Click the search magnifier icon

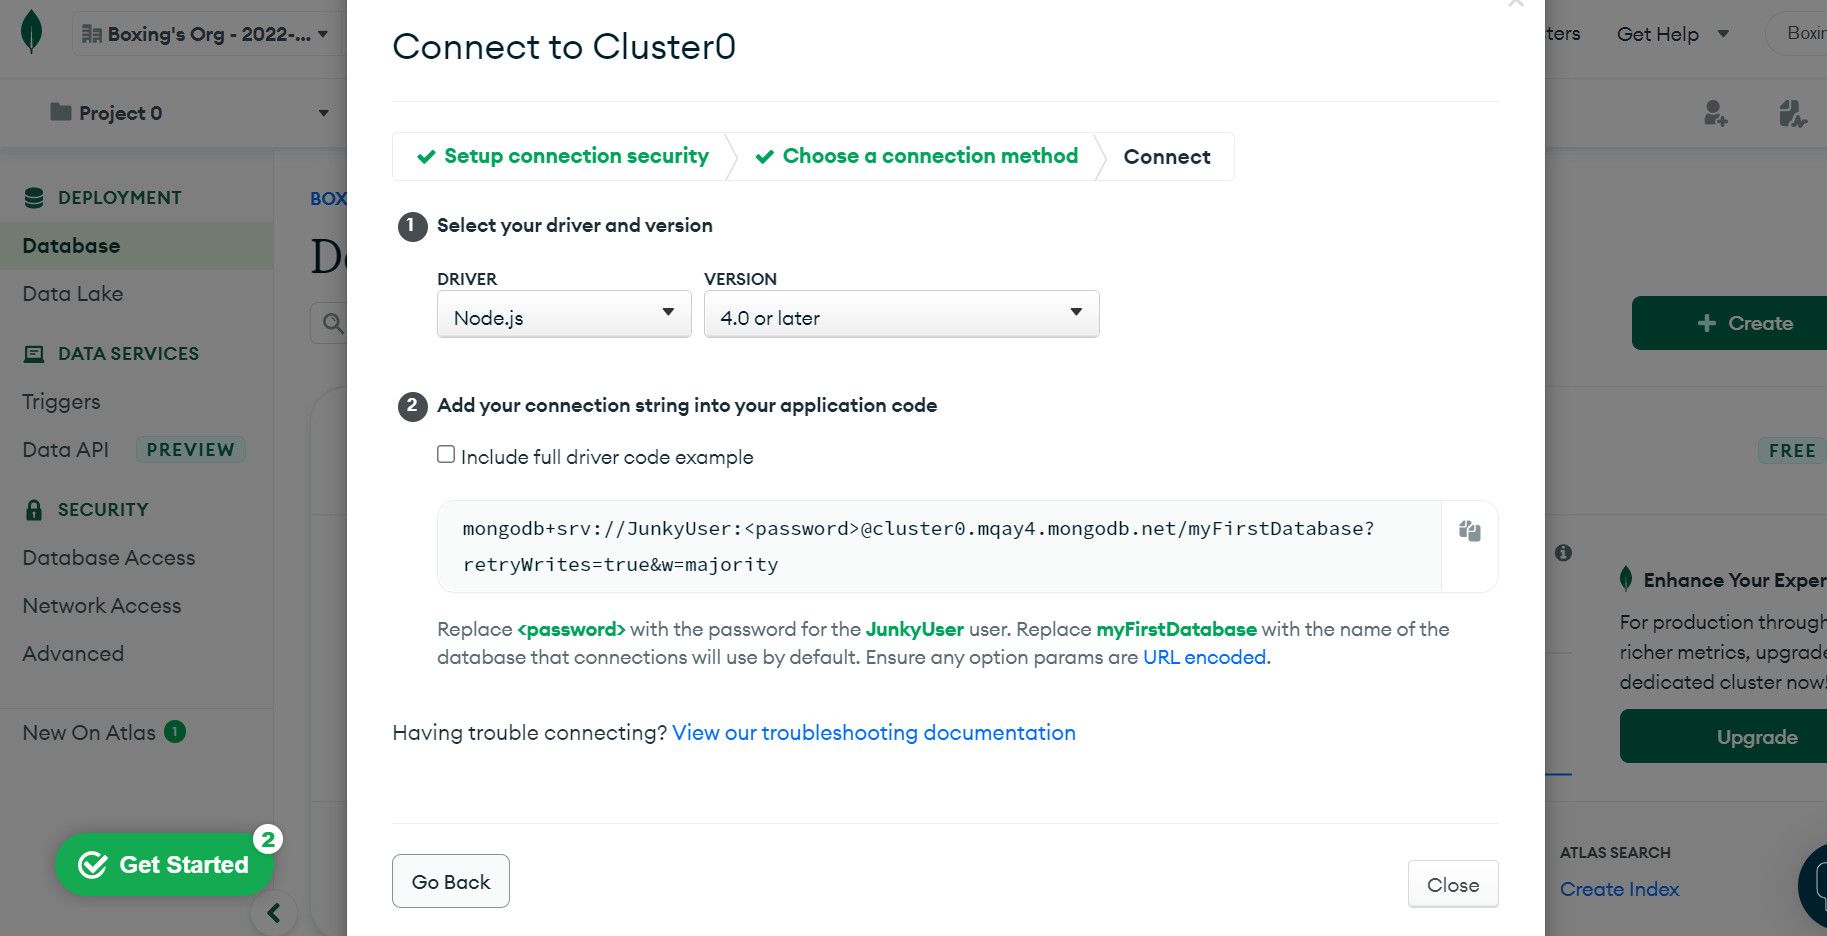333,323
